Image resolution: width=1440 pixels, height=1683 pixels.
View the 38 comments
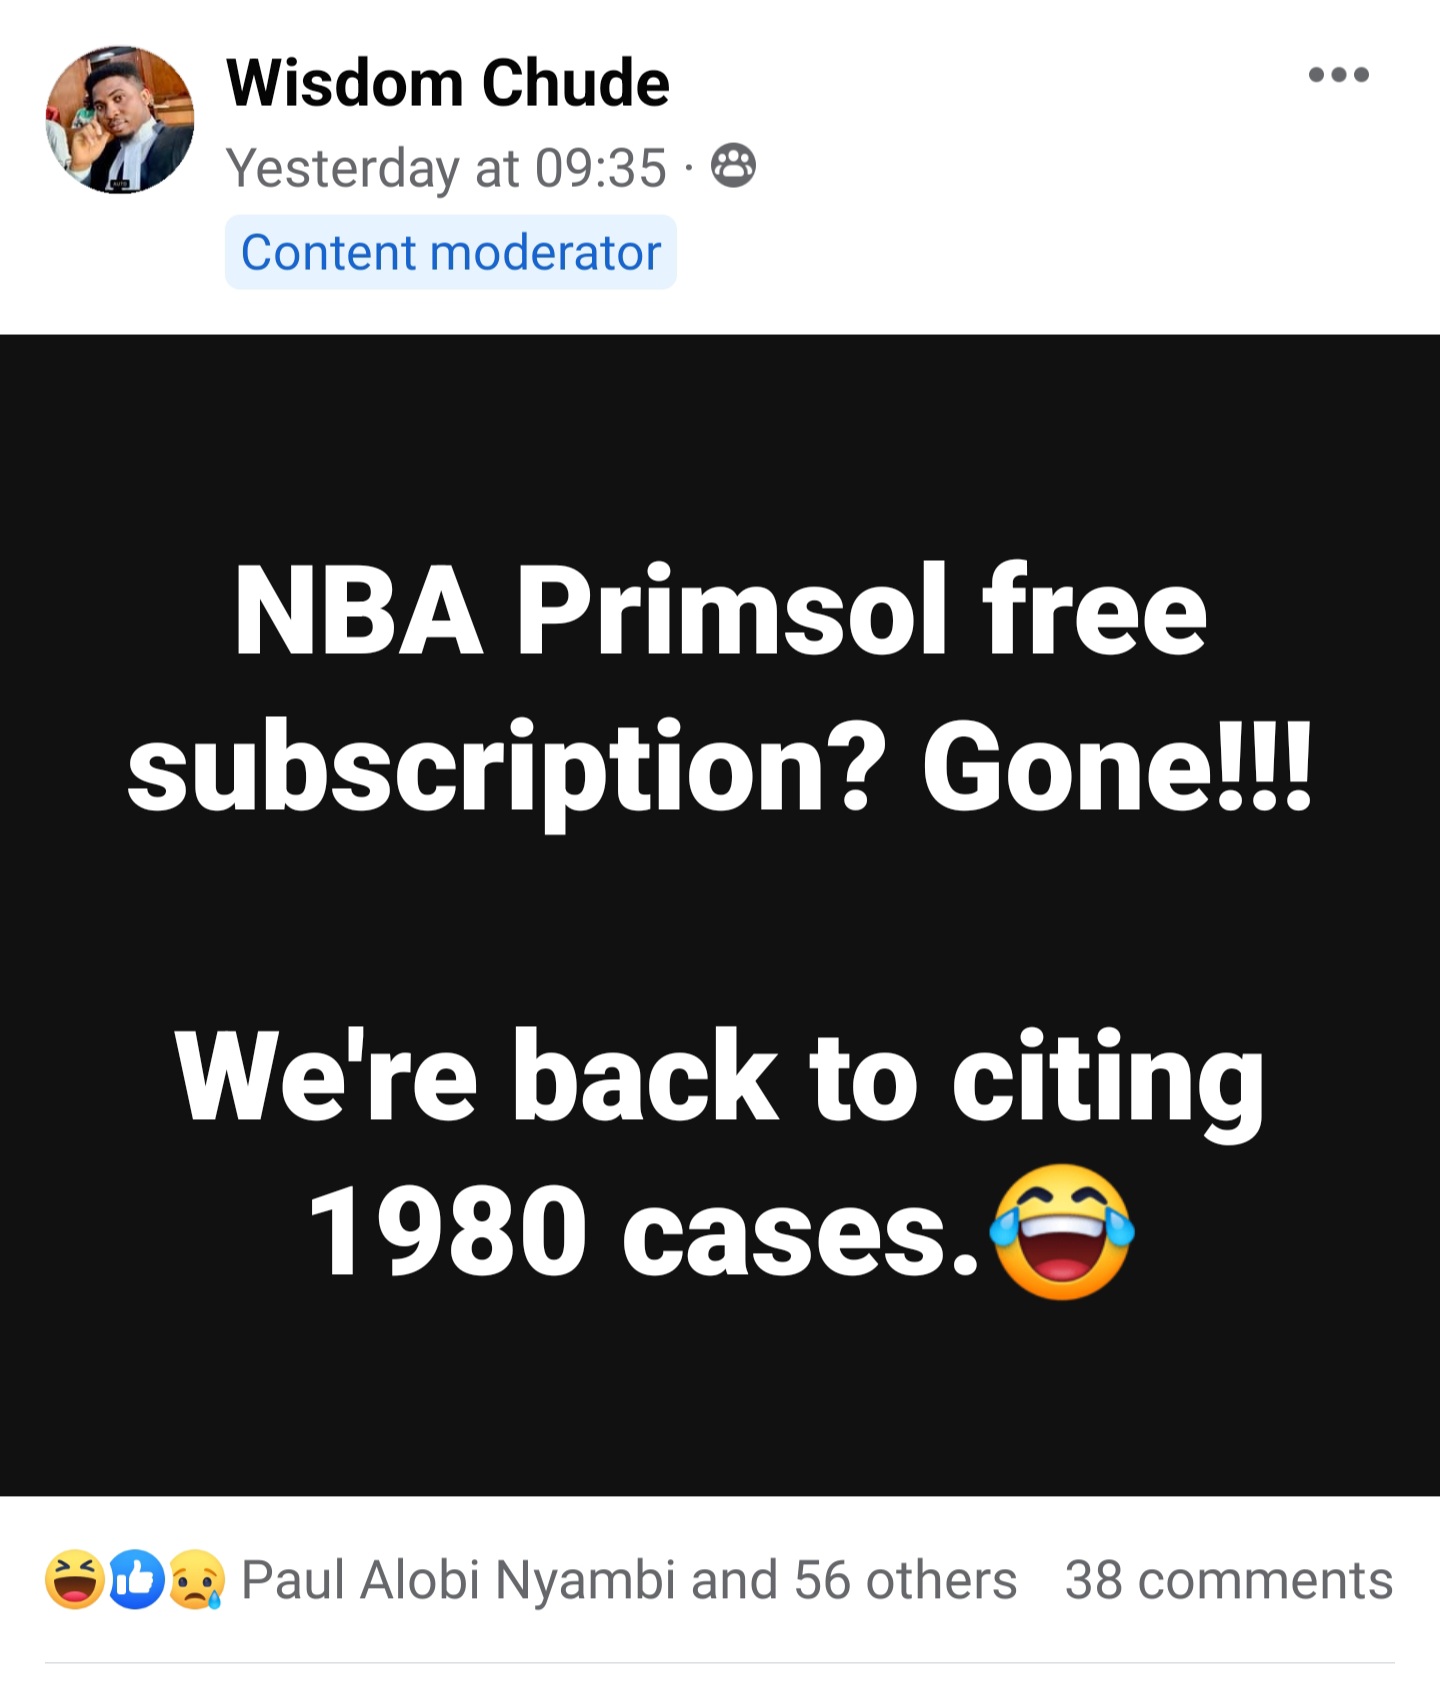click(x=1228, y=1580)
